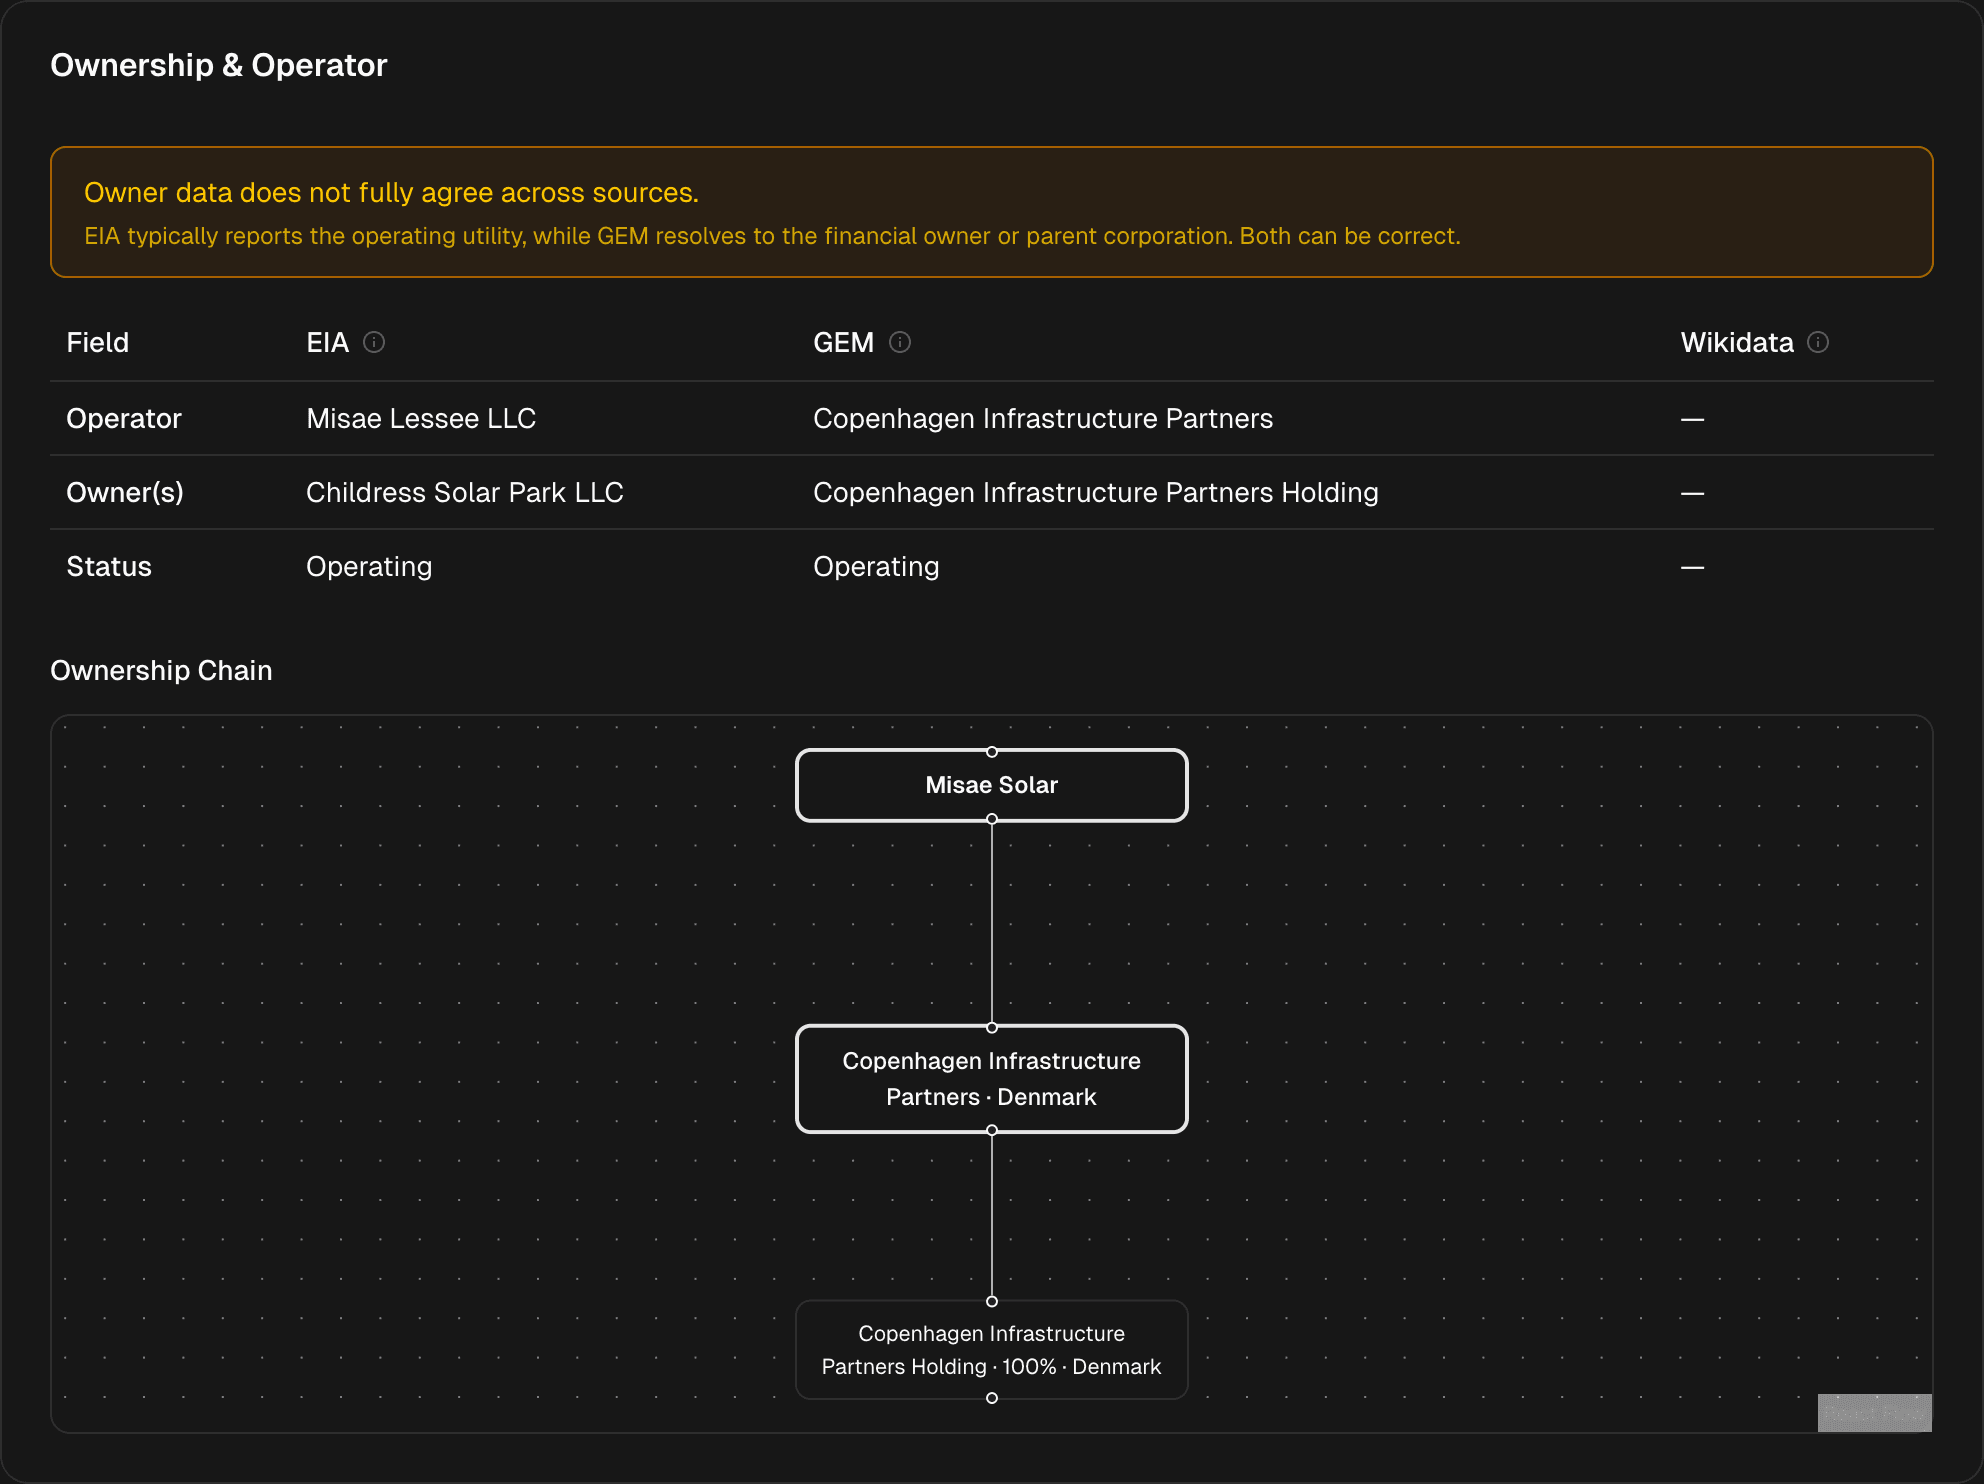Click the Wikidata dash in Operator row

point(1692,419)
